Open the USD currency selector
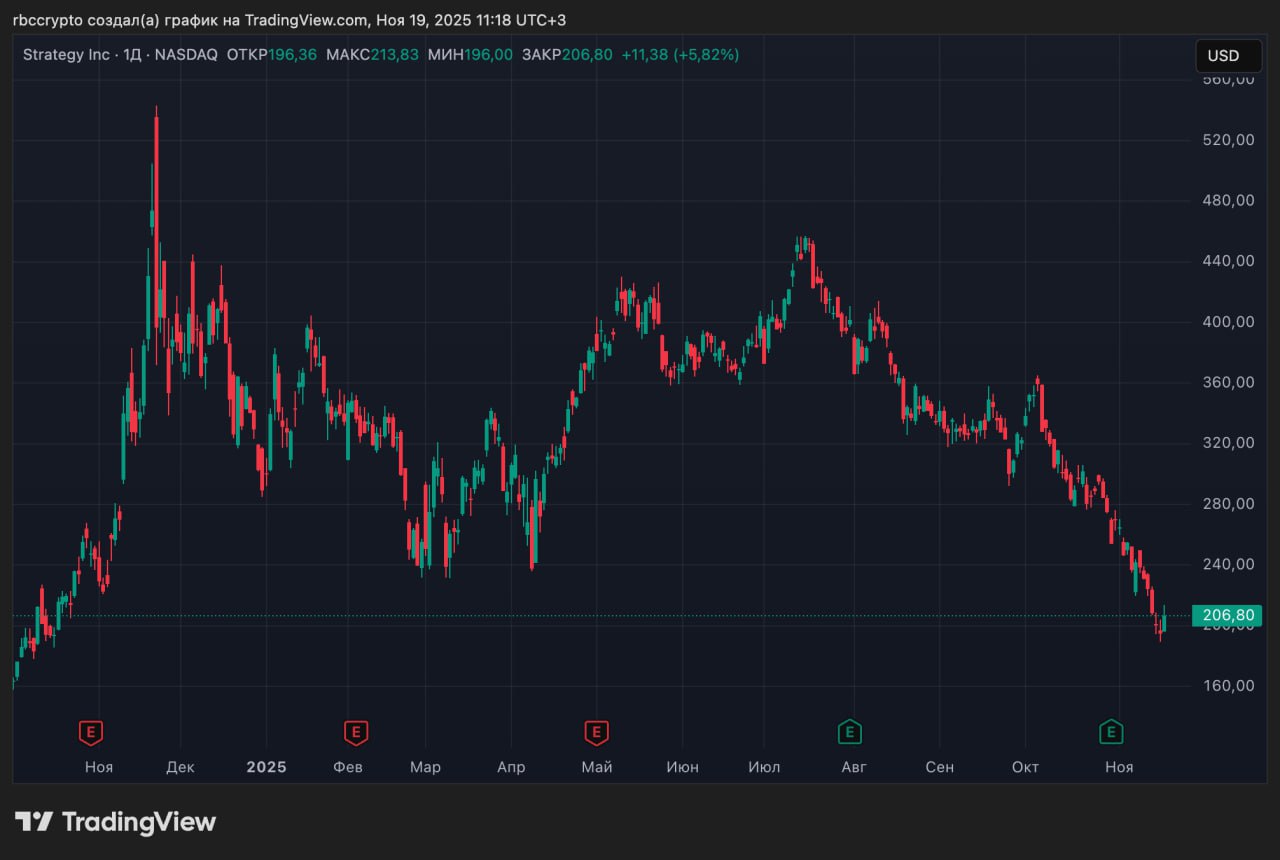This screenshot has width=1280, height=860. pyautogui.click(x=1227, y=56)
